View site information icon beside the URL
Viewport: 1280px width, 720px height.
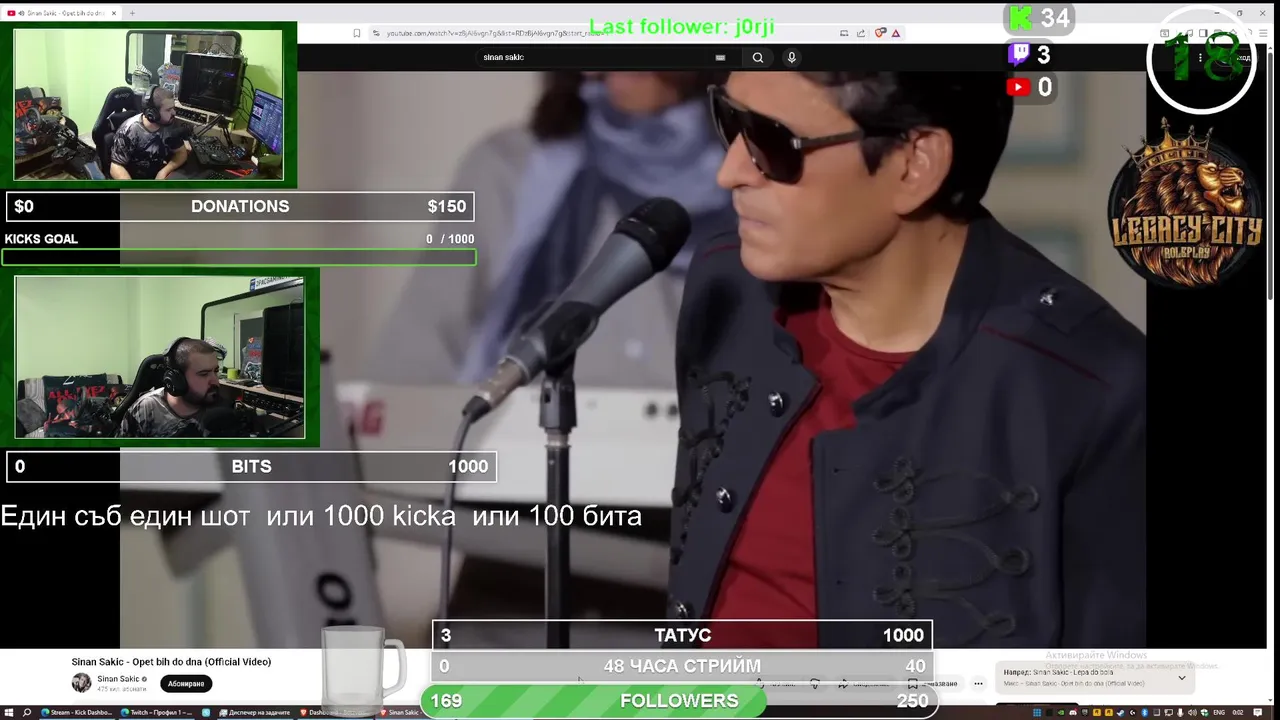click(376, 33)
